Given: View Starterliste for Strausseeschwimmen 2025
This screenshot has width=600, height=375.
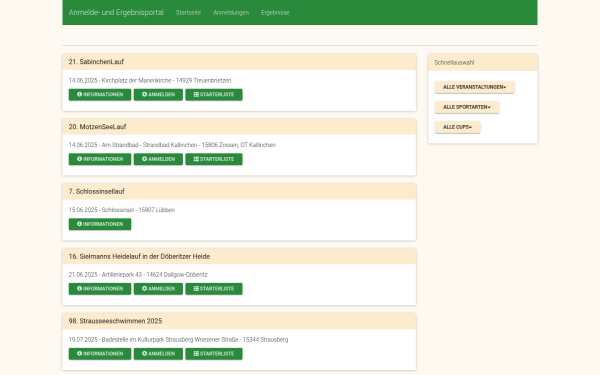Looking at the screenshot, I should tap(214, 354).
